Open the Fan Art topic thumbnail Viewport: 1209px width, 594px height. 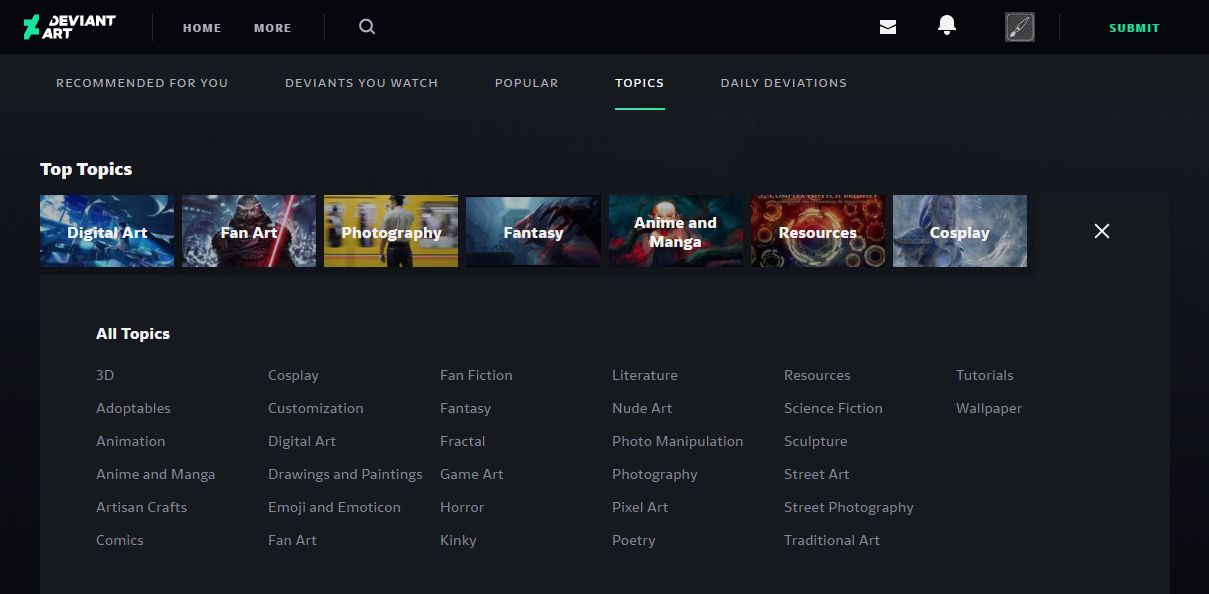click(x=249, y=231)
